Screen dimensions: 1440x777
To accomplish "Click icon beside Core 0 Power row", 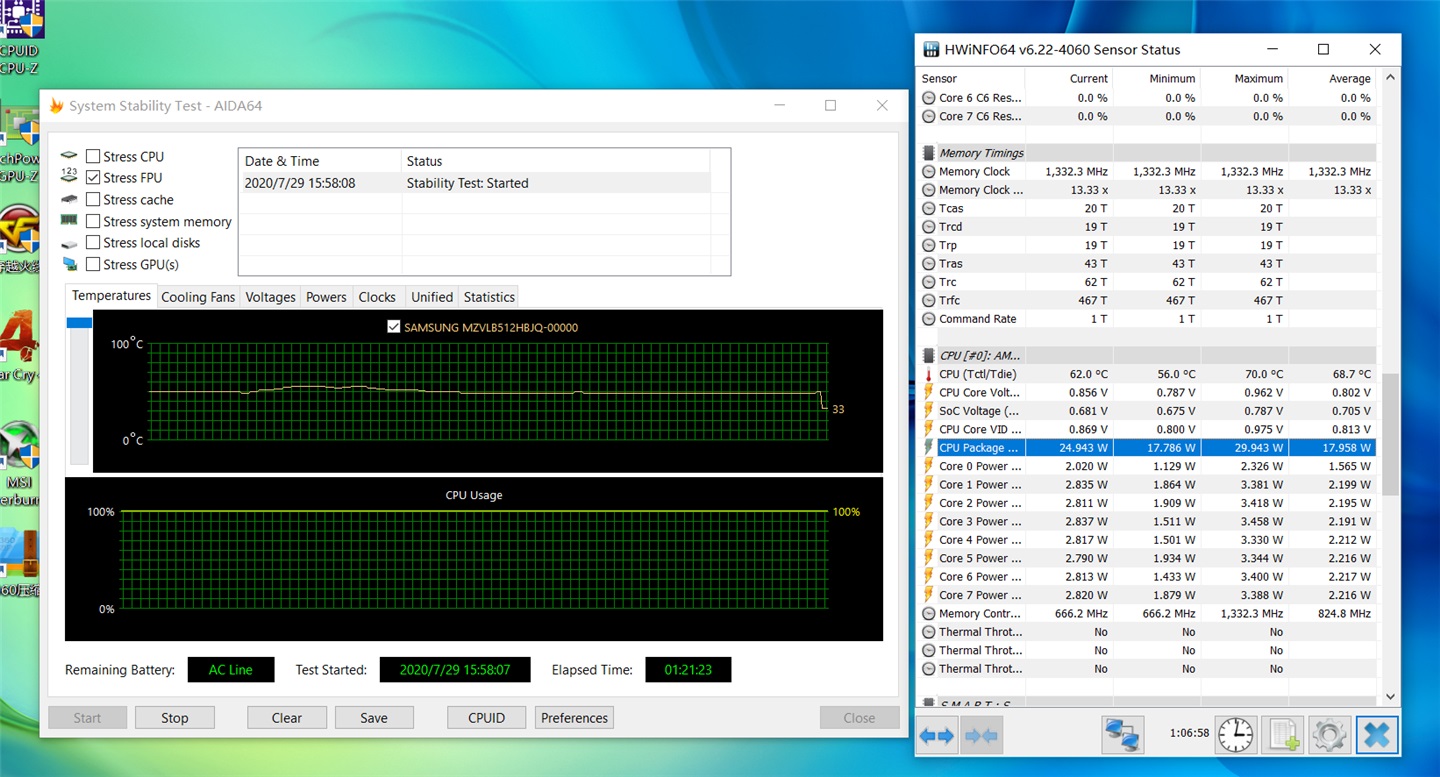I will tap(929, 466).
